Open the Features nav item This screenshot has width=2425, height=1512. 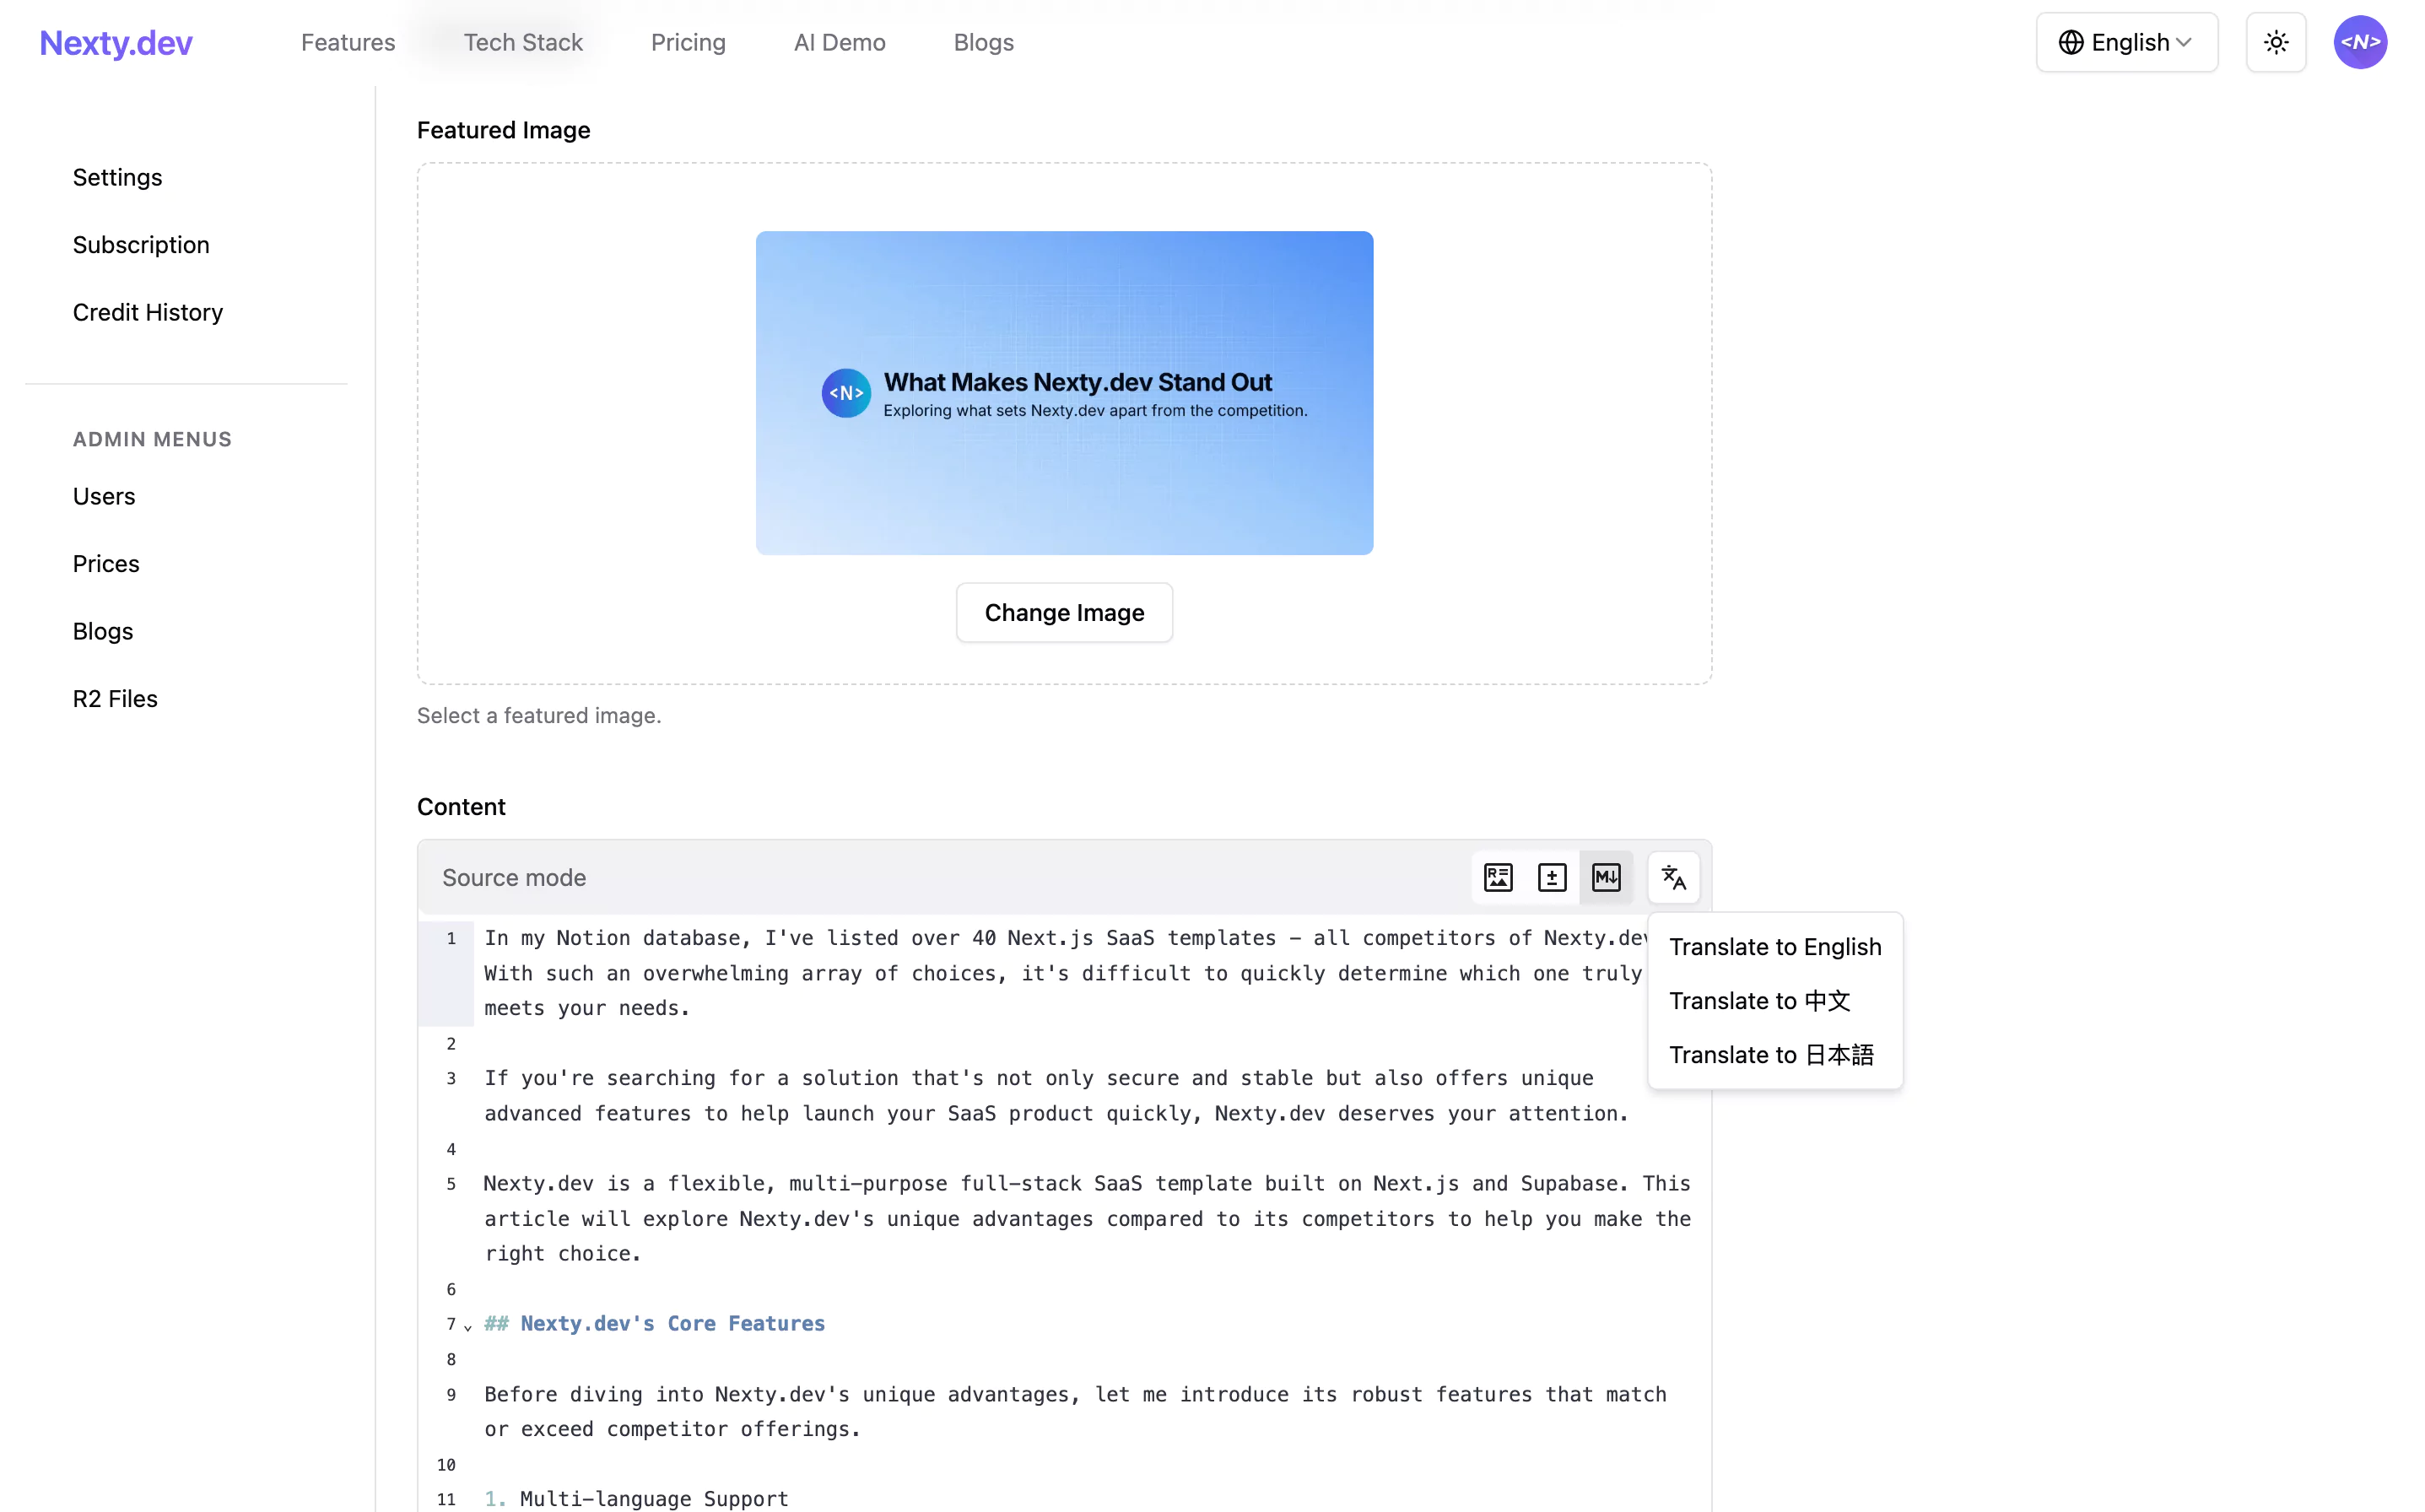[x=348, y=42]
